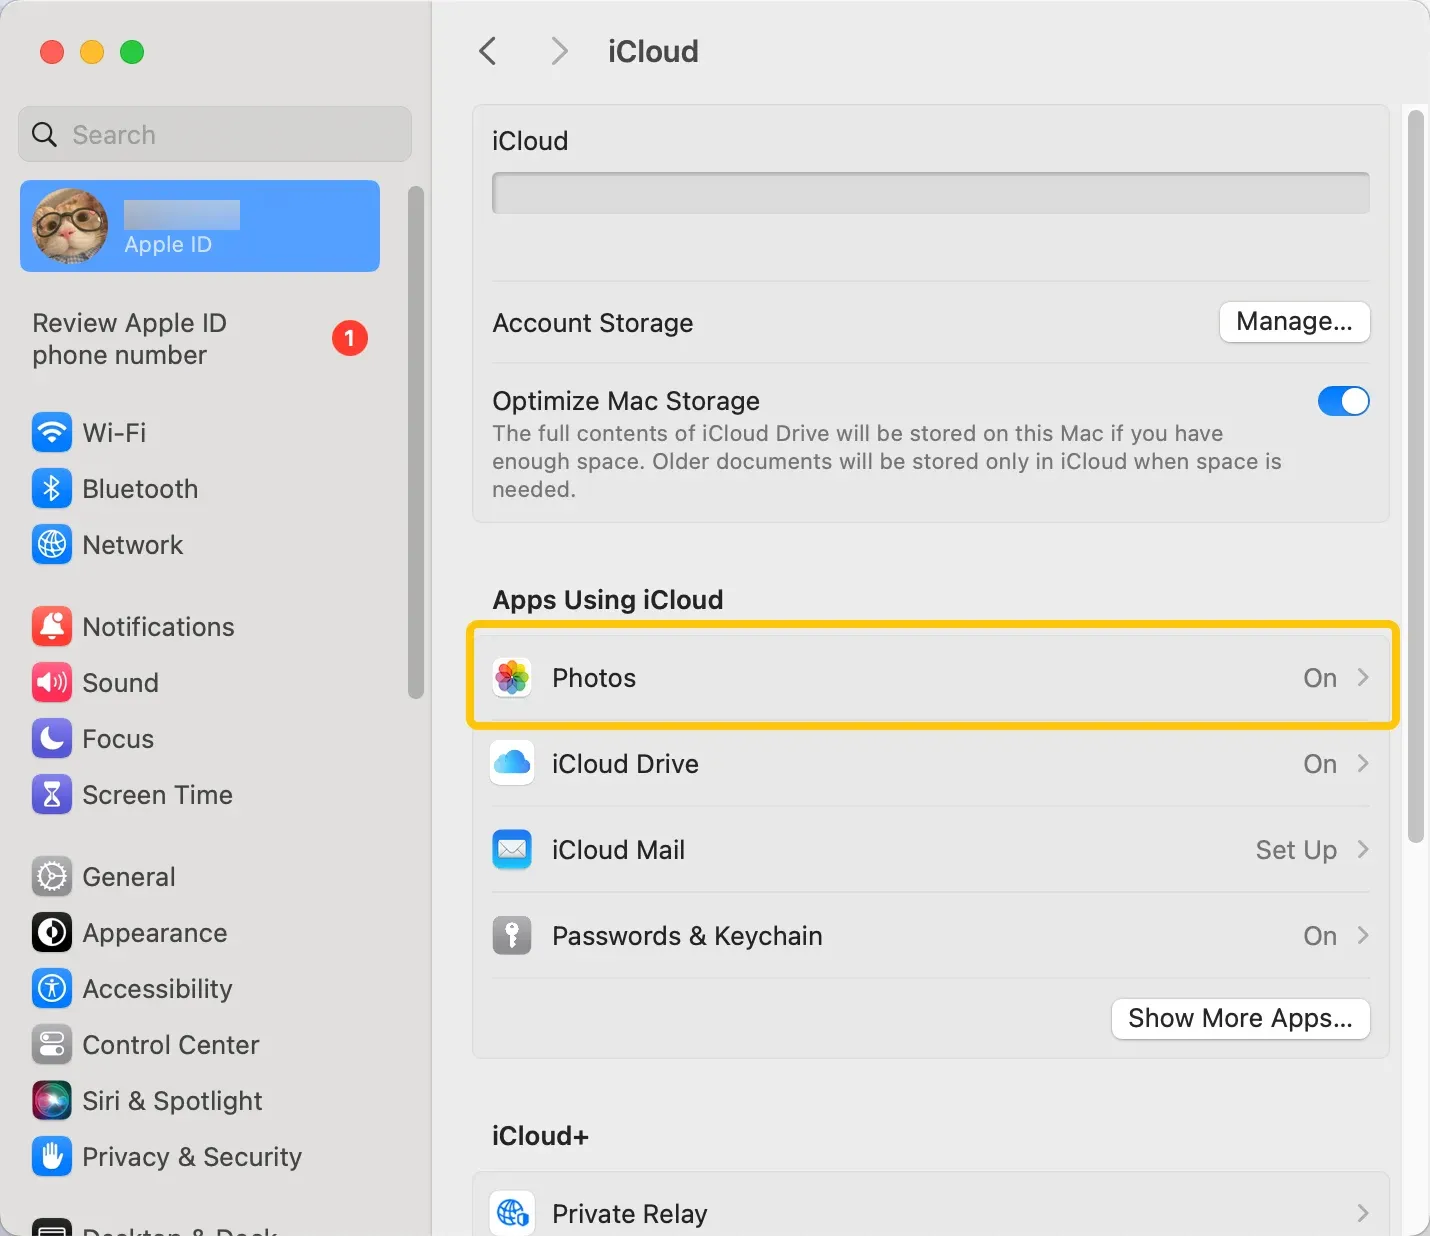1430x1236 pixels.
Task: Click the Manage... storage button
Action: pyautogui.click(x=1294, y=322)
